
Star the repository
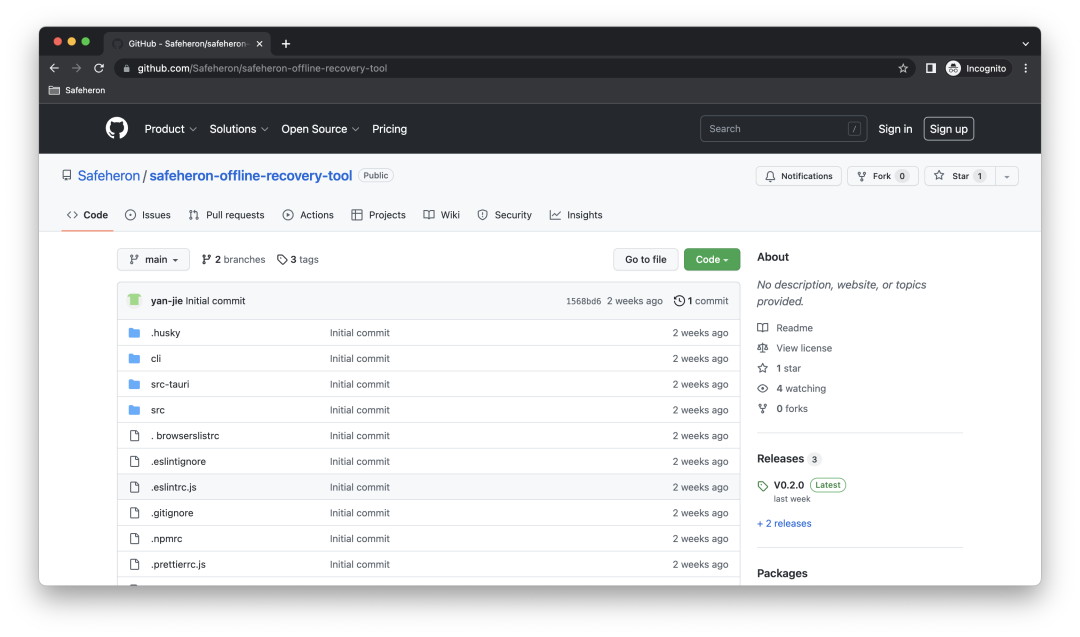pos(959,176)
